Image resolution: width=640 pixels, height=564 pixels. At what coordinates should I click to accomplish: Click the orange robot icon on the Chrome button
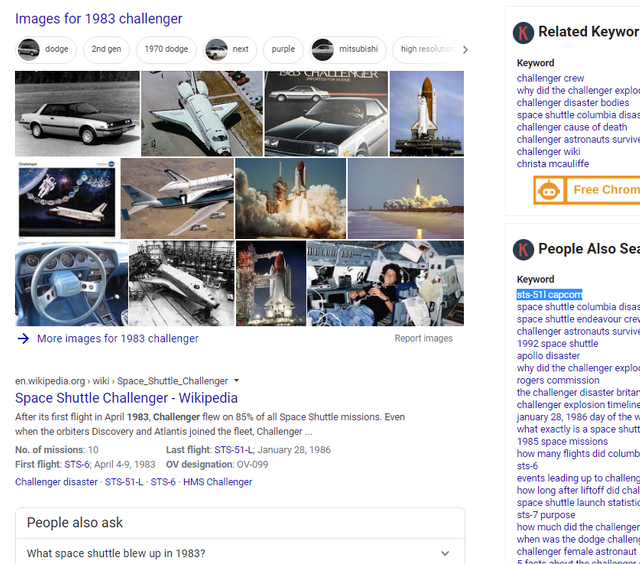point(549,190)
